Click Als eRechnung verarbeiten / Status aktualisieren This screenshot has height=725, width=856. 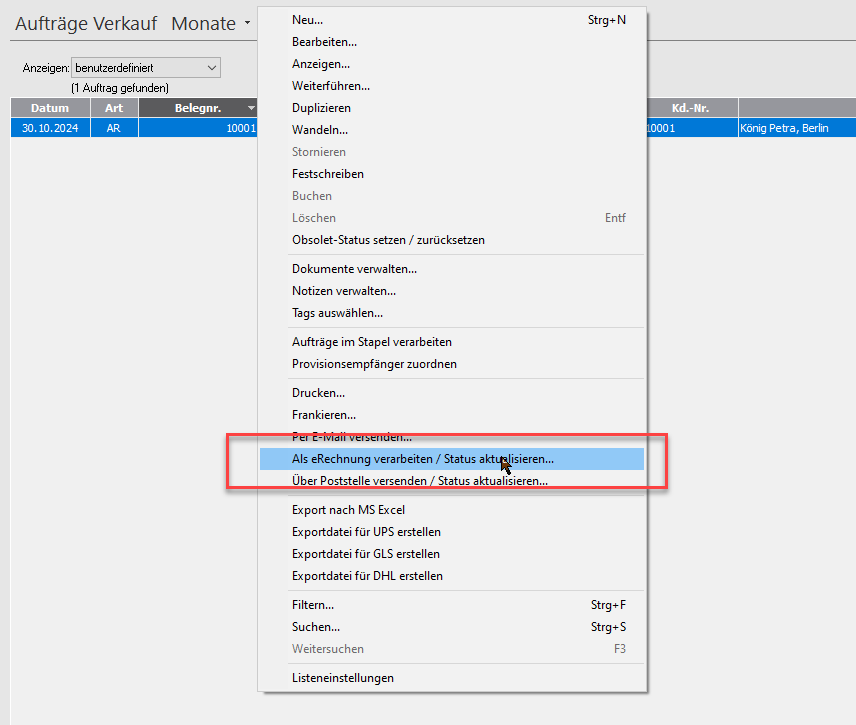[x=452, y=459]
